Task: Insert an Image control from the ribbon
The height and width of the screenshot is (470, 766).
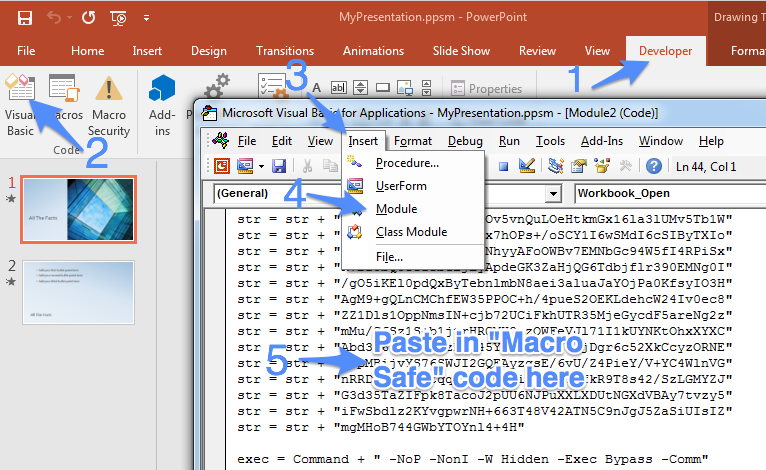Action: point(405,88)
